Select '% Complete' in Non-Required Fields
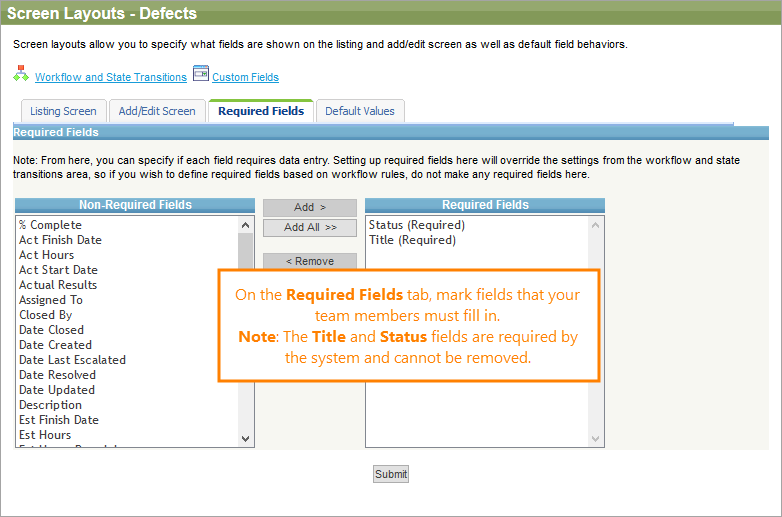This screenshot has width=782, height=517. 50,225
